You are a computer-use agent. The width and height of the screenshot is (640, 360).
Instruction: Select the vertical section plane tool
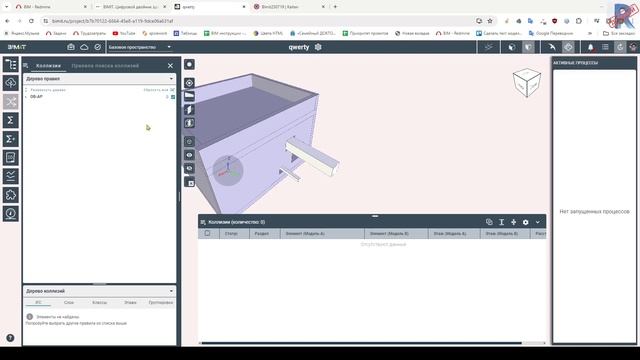(189, 109)
